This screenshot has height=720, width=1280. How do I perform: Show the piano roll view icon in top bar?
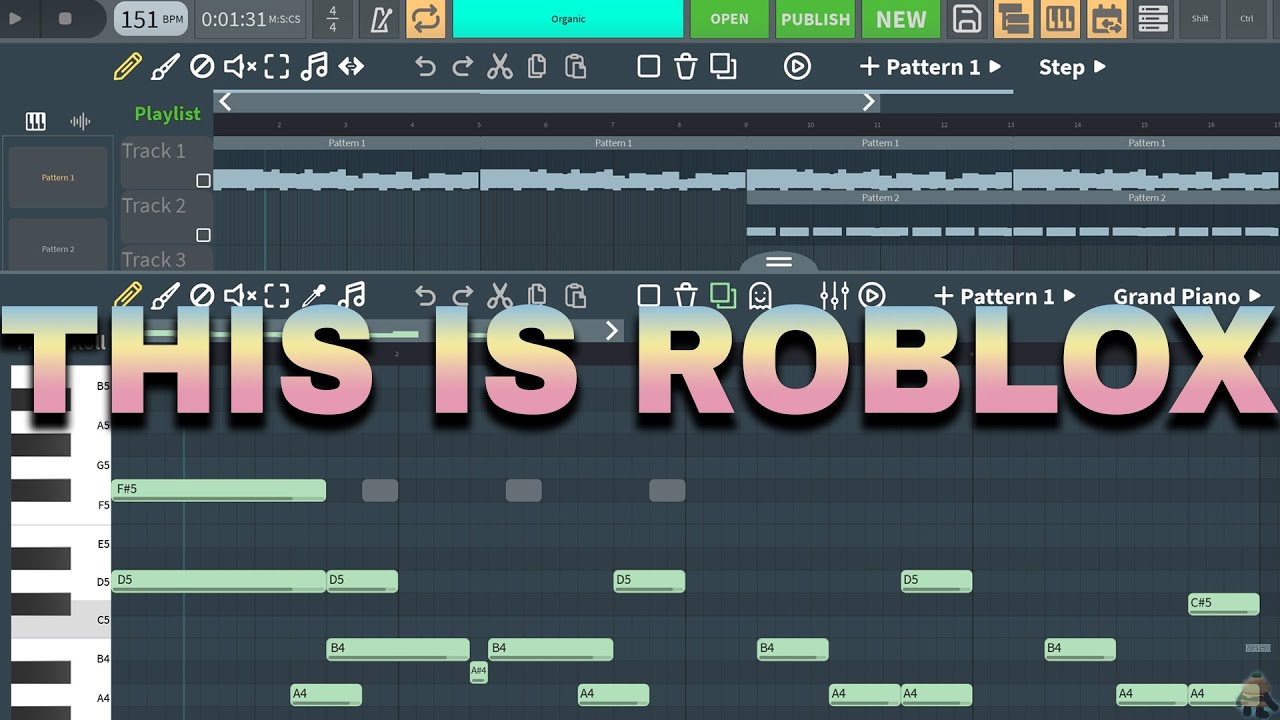[x=1060, y=19]
